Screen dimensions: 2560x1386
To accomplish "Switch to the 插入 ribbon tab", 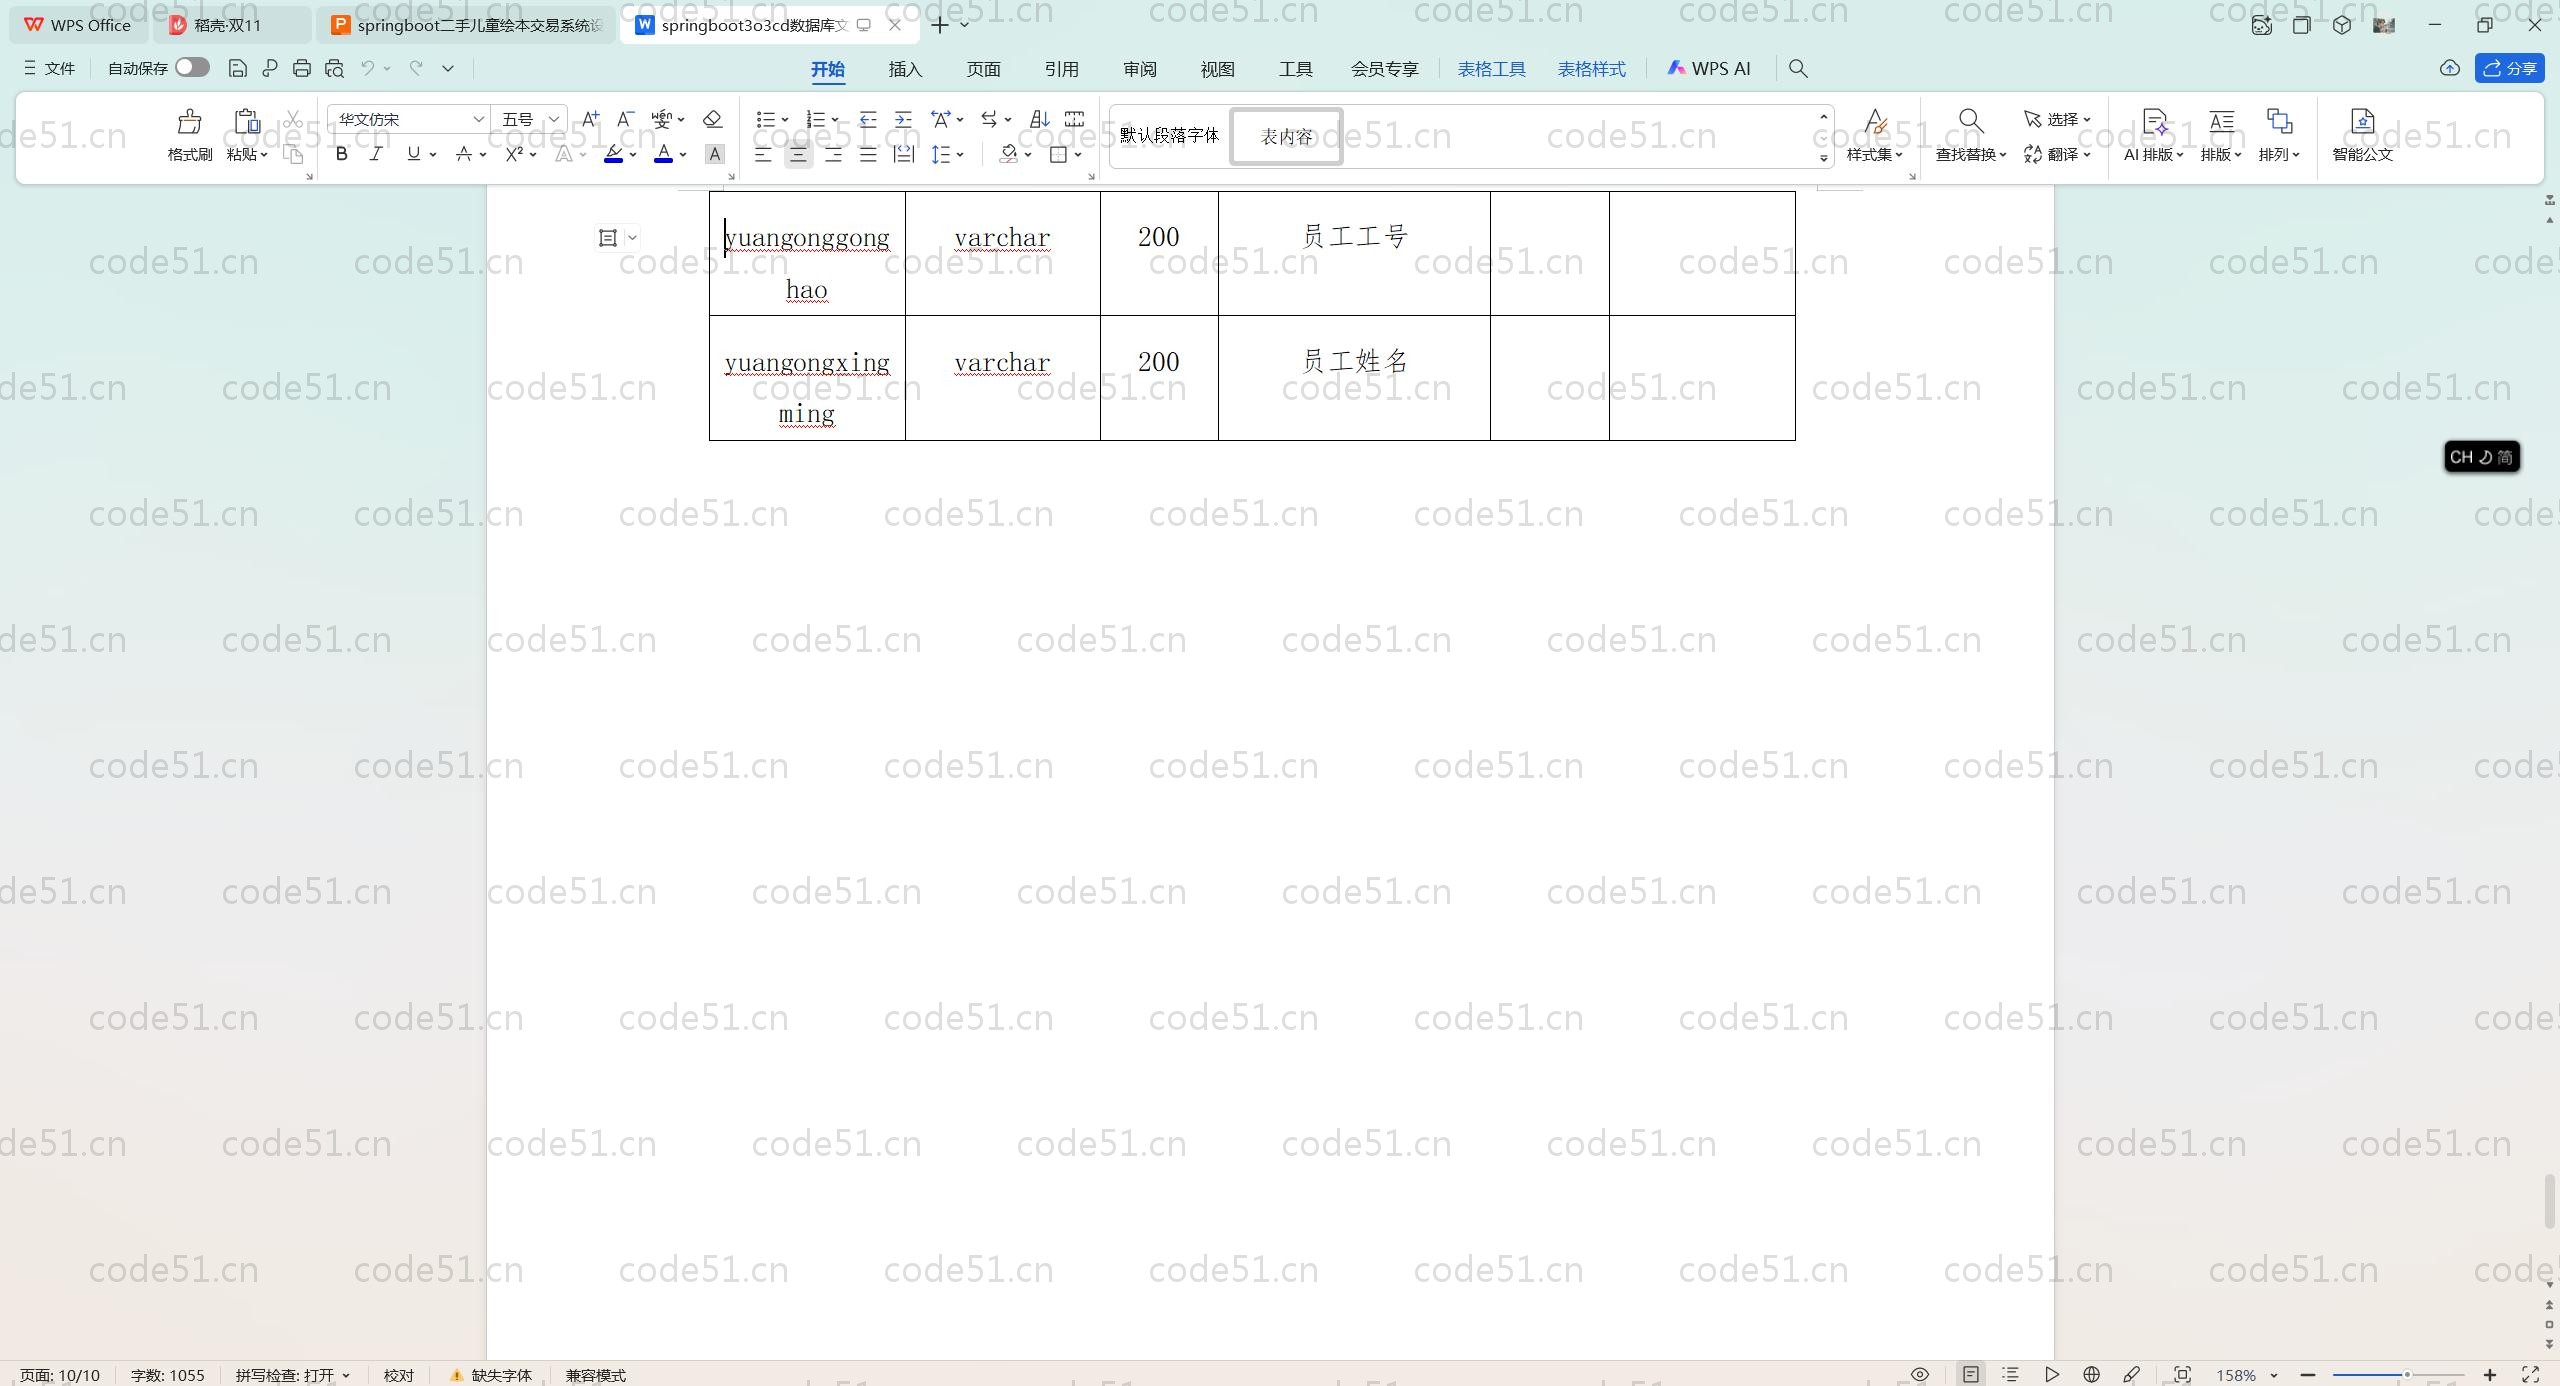I will [904, 69].
